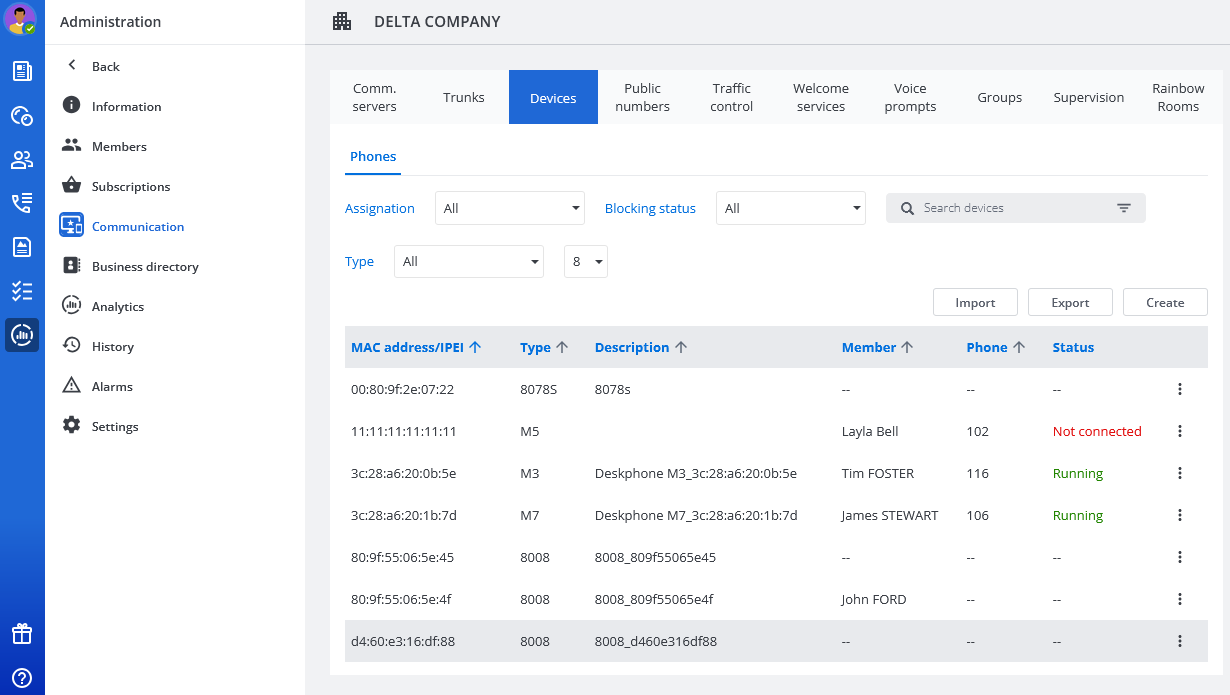Click the Layla Bell member cell
The height and width of the screenshot is (695, 1230).
click(870, 432)
